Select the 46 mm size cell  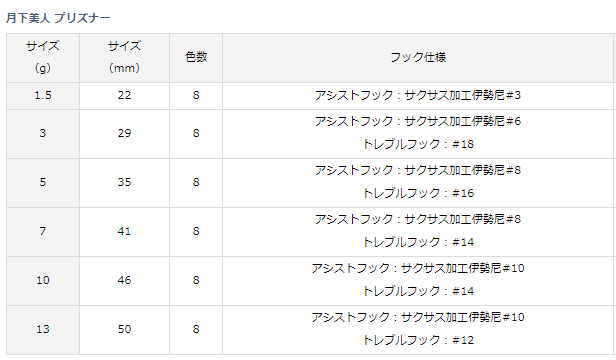tap(124, 281)
